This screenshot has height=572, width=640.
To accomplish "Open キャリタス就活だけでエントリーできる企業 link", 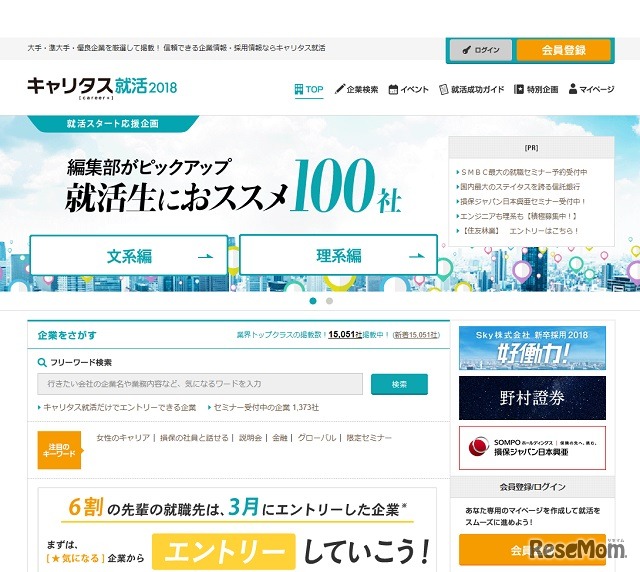I will click(x=120, y=407).
